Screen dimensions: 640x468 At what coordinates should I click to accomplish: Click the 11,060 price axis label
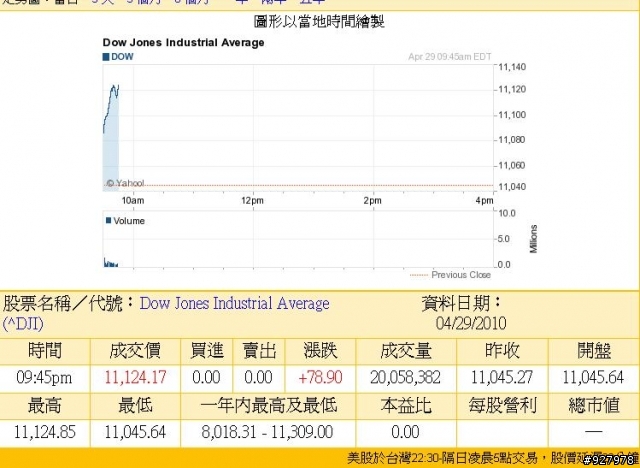click(x=512, y=166)
